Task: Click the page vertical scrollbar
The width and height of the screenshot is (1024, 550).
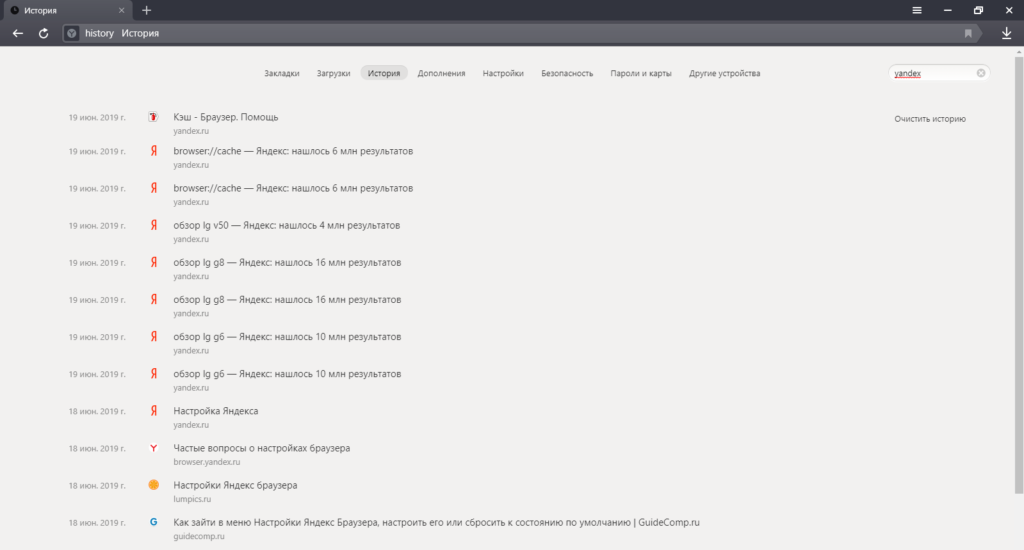Action: tap(1019, 274)
